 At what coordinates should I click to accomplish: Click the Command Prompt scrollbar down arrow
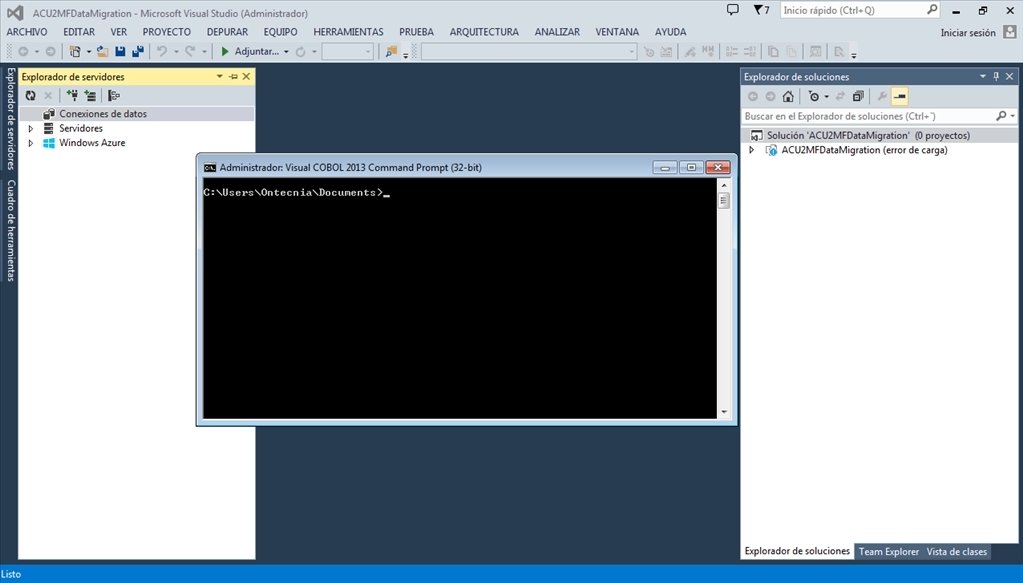click(x=724, y=412)
